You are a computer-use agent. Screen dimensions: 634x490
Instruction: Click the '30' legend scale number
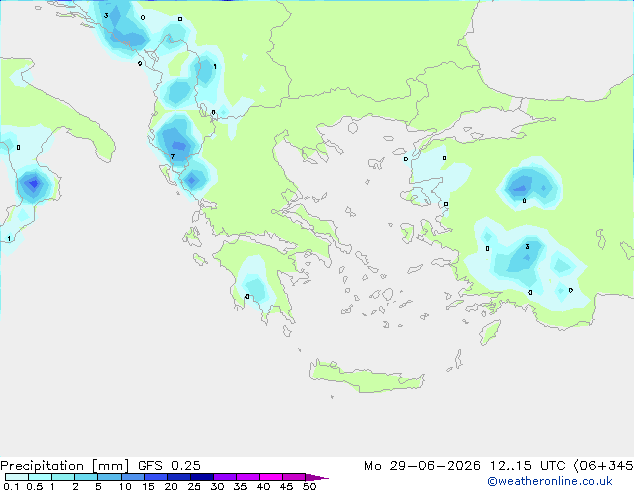pos(217,486)
